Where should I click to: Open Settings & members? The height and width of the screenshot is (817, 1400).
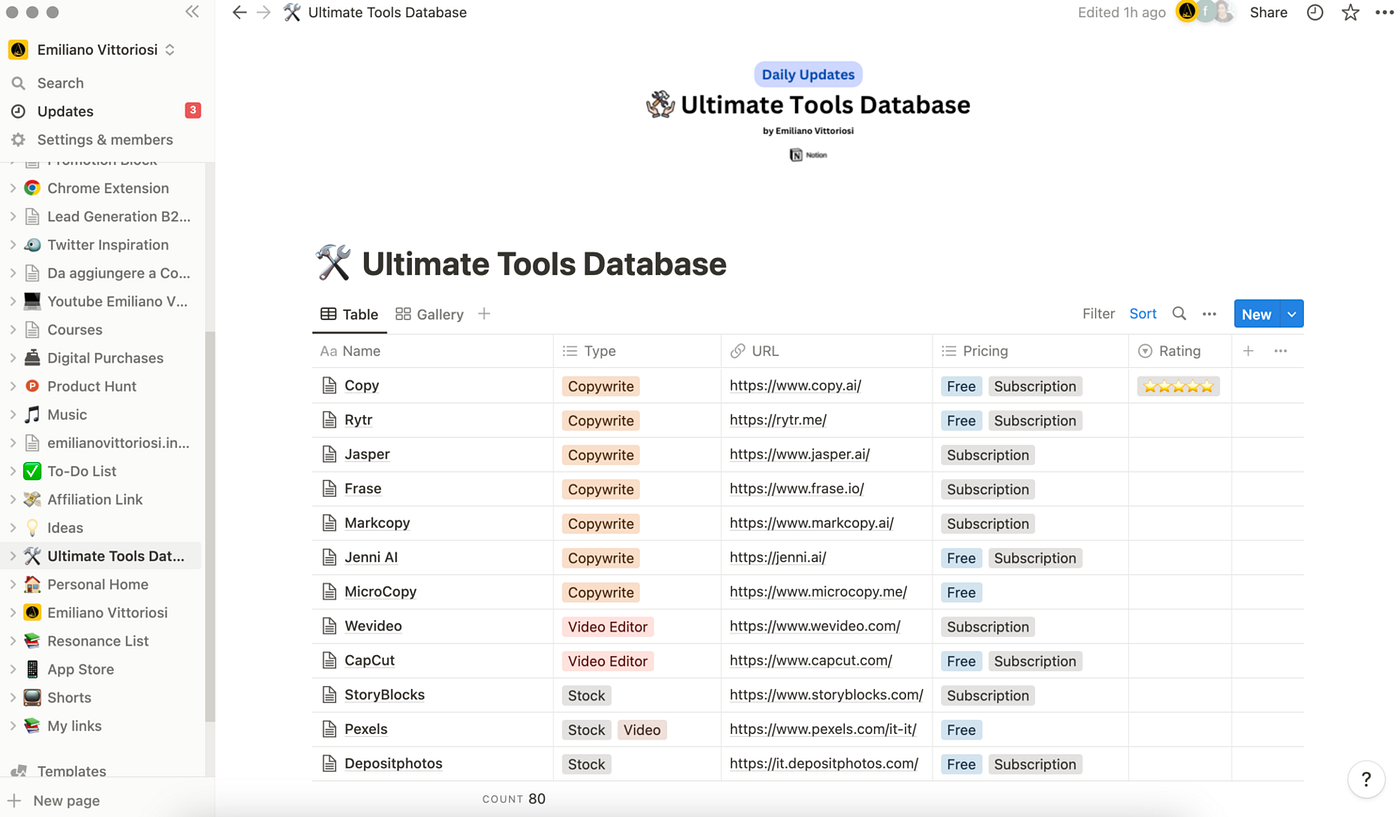click(x=105, y=140)
